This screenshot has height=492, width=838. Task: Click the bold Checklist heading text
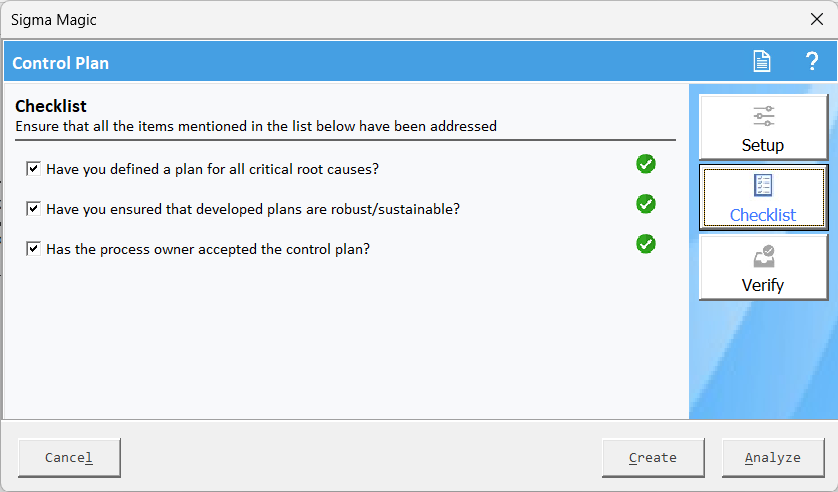pos(51,106)
